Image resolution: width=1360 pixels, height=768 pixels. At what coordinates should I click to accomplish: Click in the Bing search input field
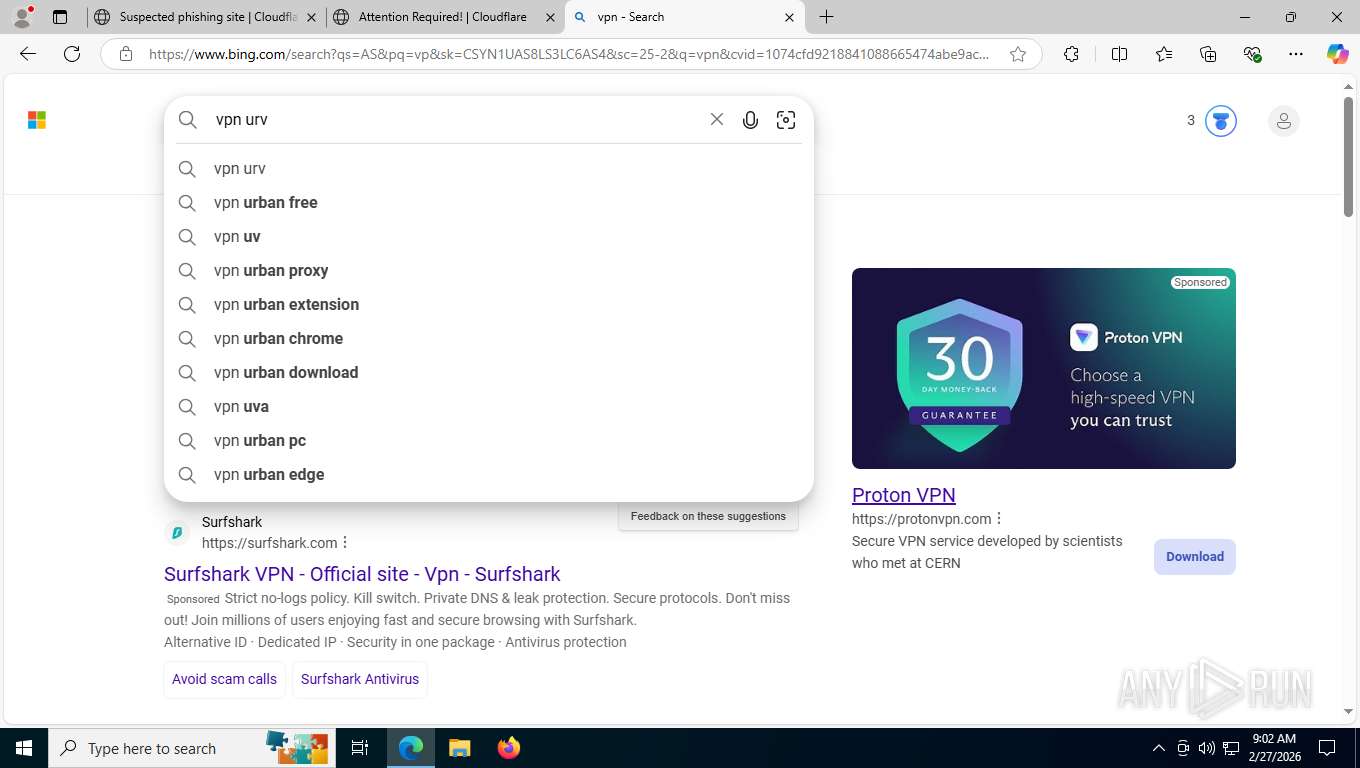(455, 120)
